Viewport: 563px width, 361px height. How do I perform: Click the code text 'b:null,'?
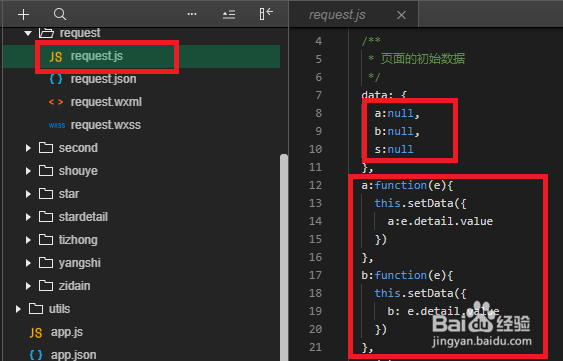(397, 131)
